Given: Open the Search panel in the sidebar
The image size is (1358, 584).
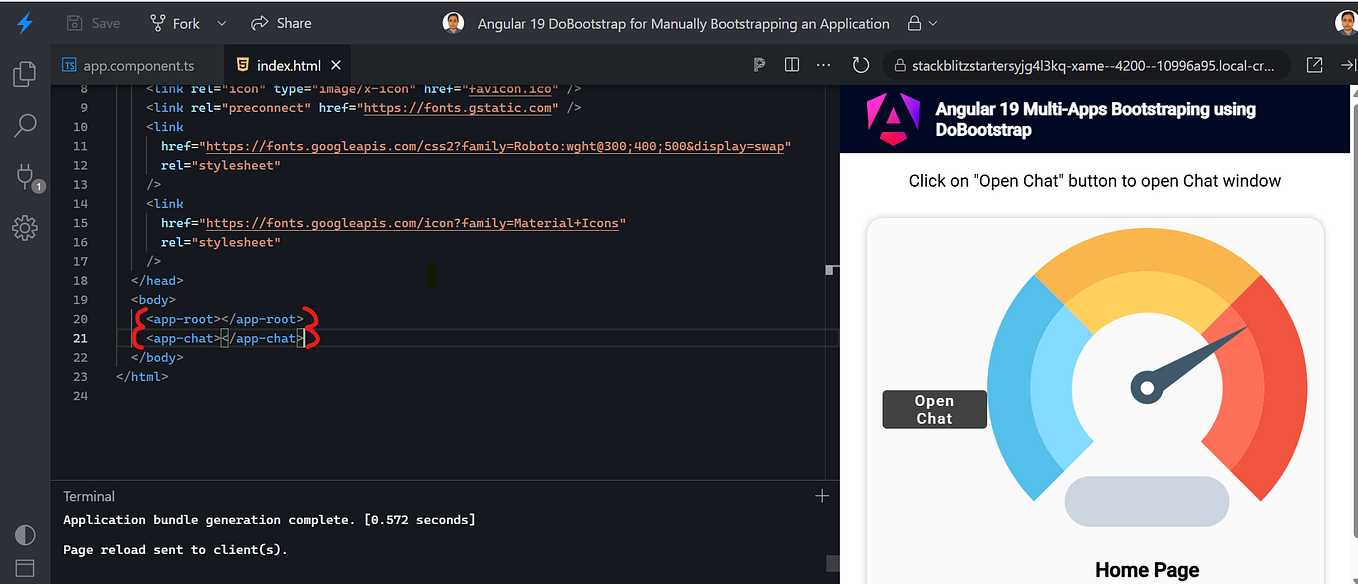Looking at the screenshot, I should click(x=24, y=125).
